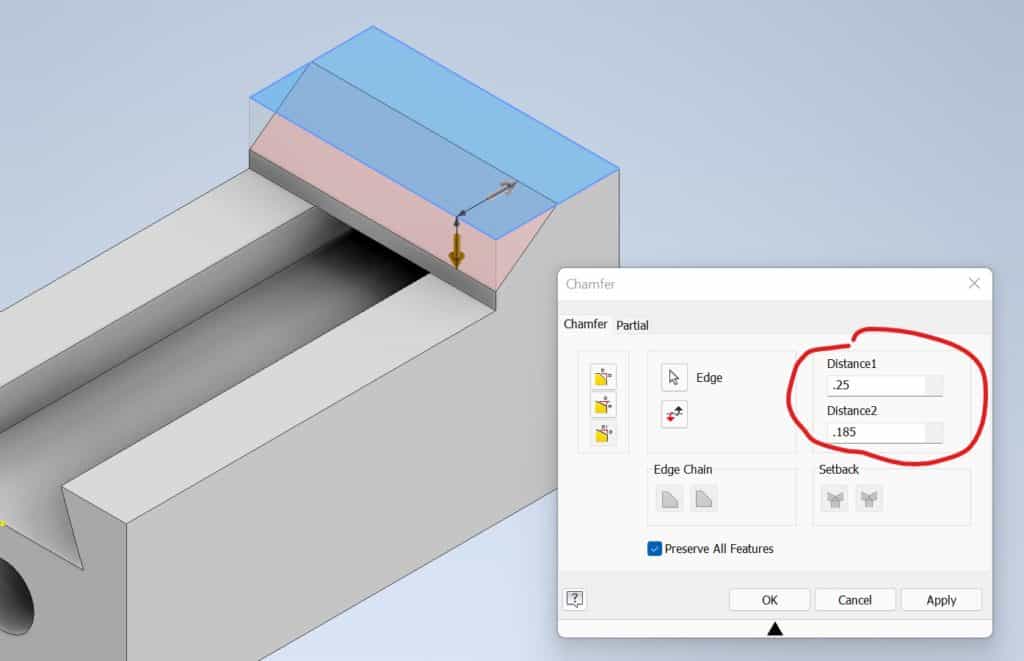Click the Edge Chain label
Viewport: 1024px width, 661px height.
[x=682, y=469]
